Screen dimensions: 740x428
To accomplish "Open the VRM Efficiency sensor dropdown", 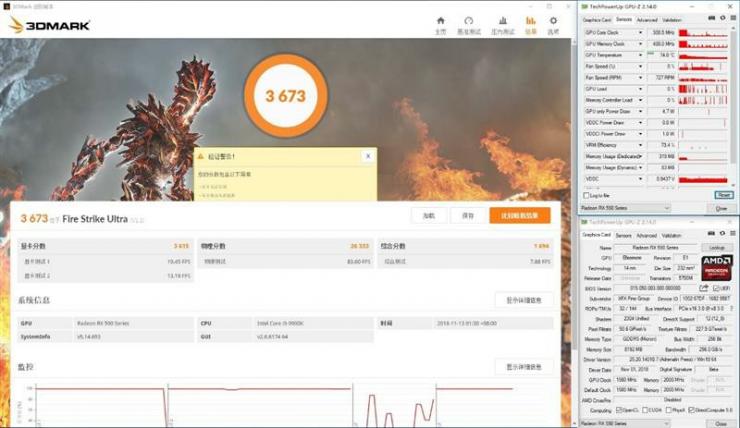I will coord(640,145).
